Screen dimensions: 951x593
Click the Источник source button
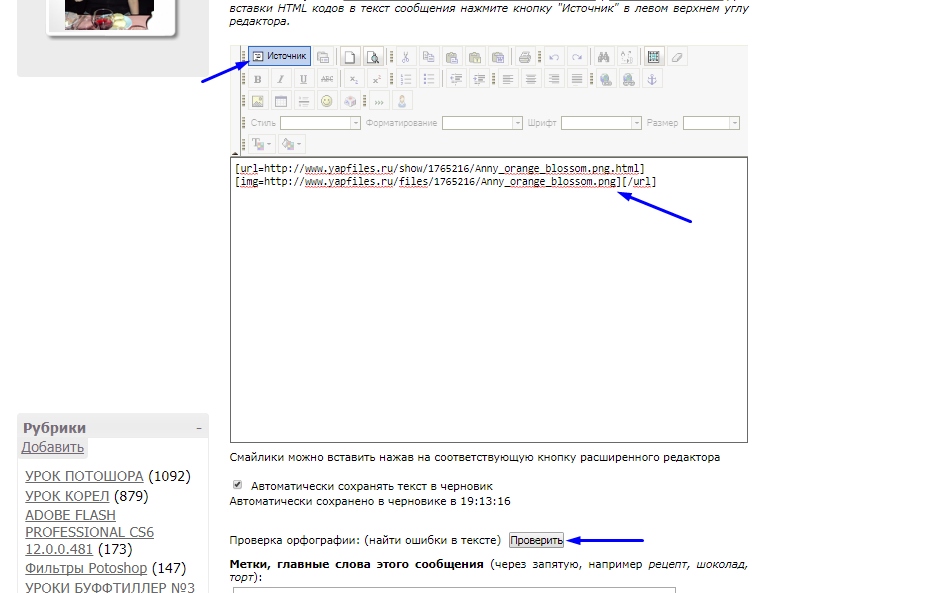coord(279,57)
